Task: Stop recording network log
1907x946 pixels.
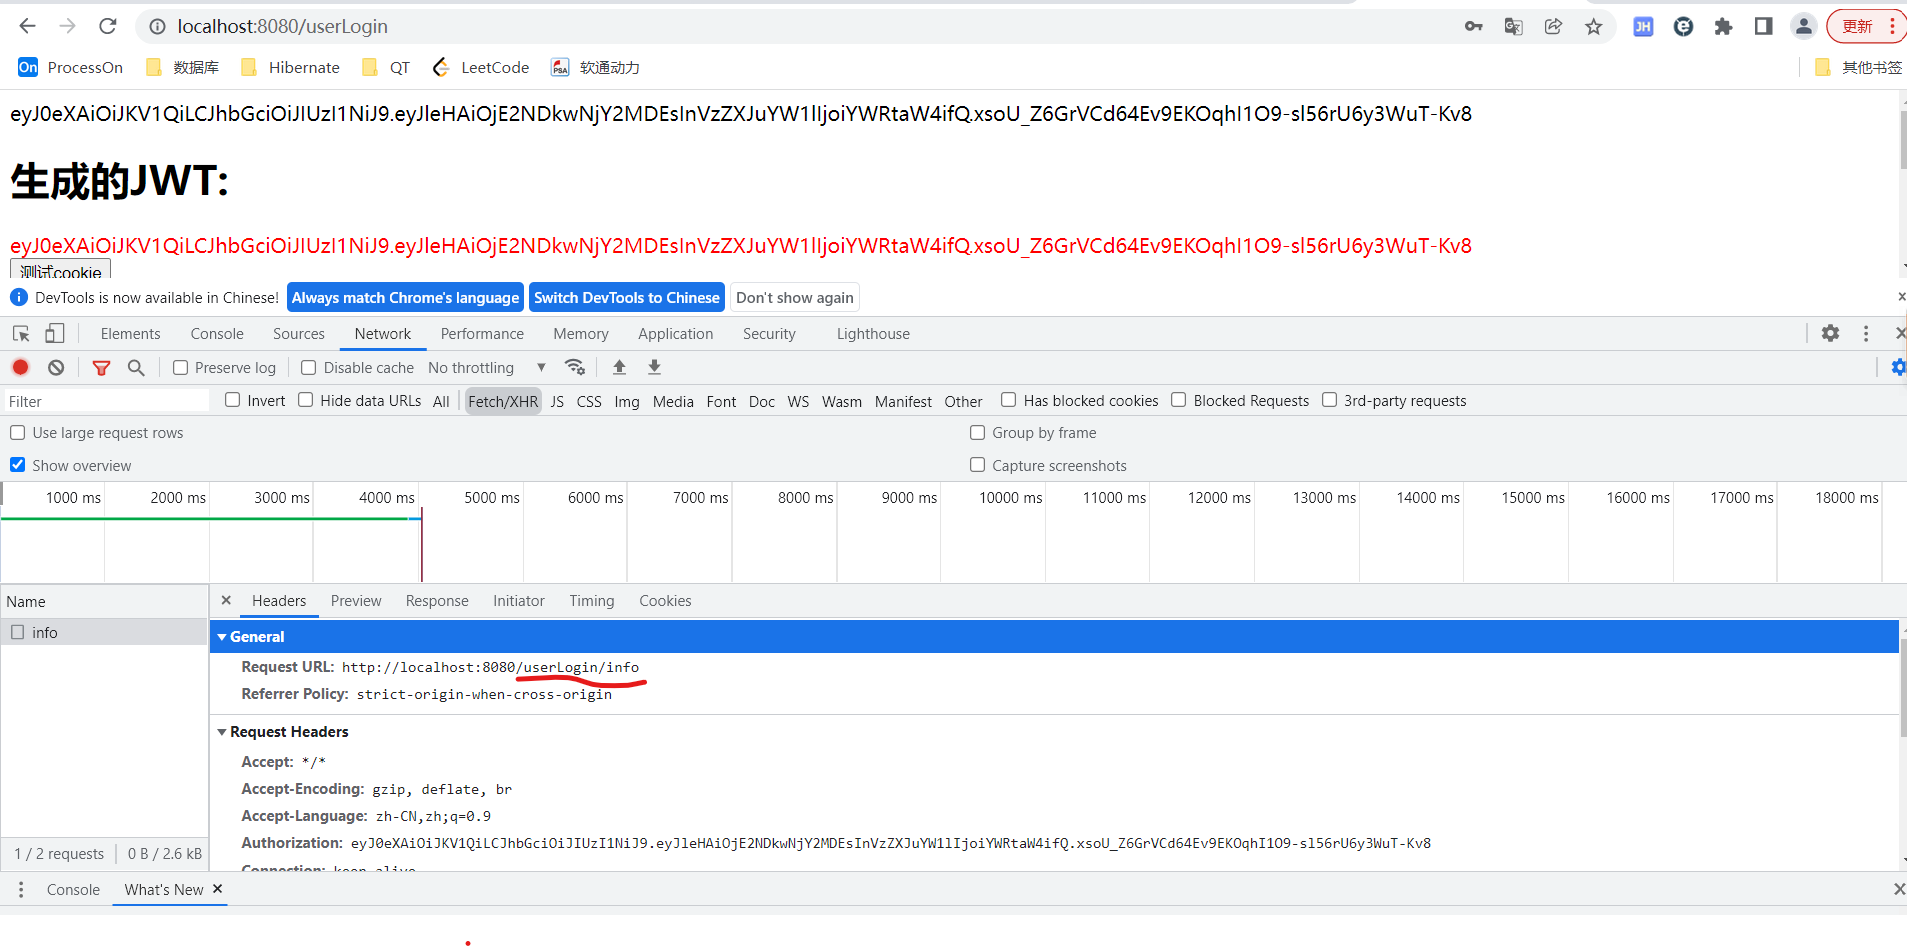Action: [x=20, y=367]
